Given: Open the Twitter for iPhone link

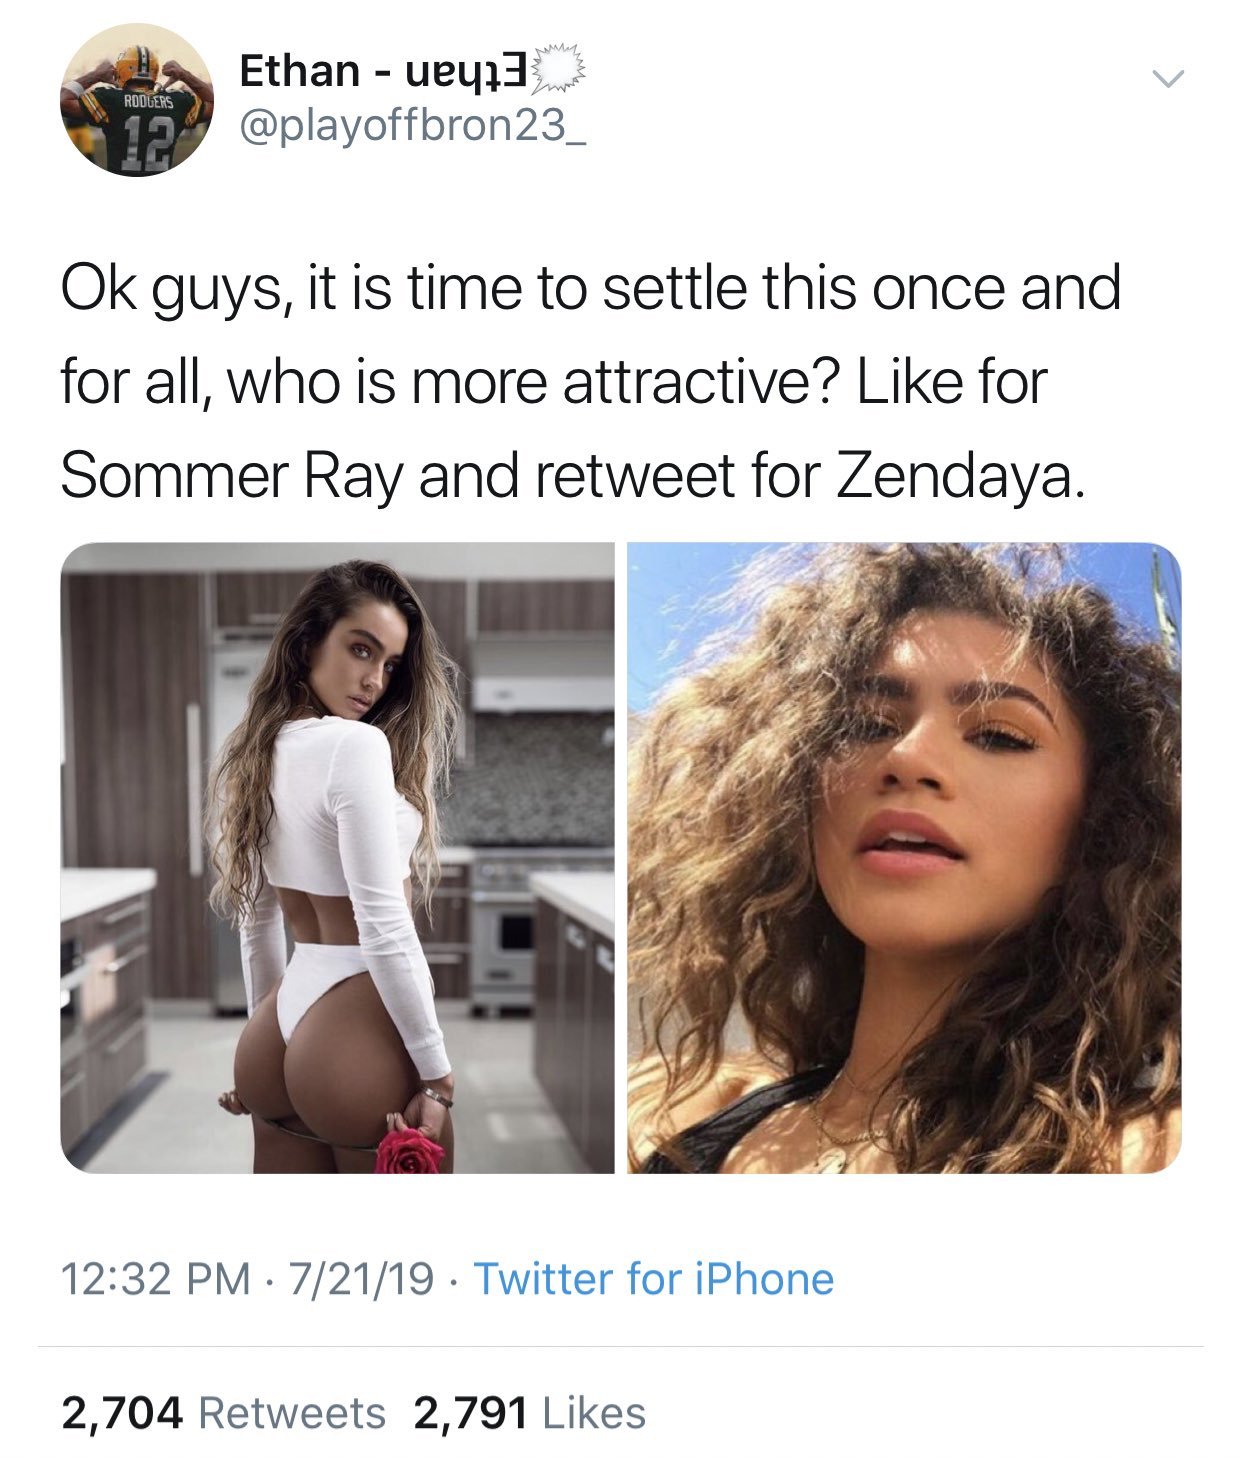Looking at the screenshot, I should pos(653,1279).
